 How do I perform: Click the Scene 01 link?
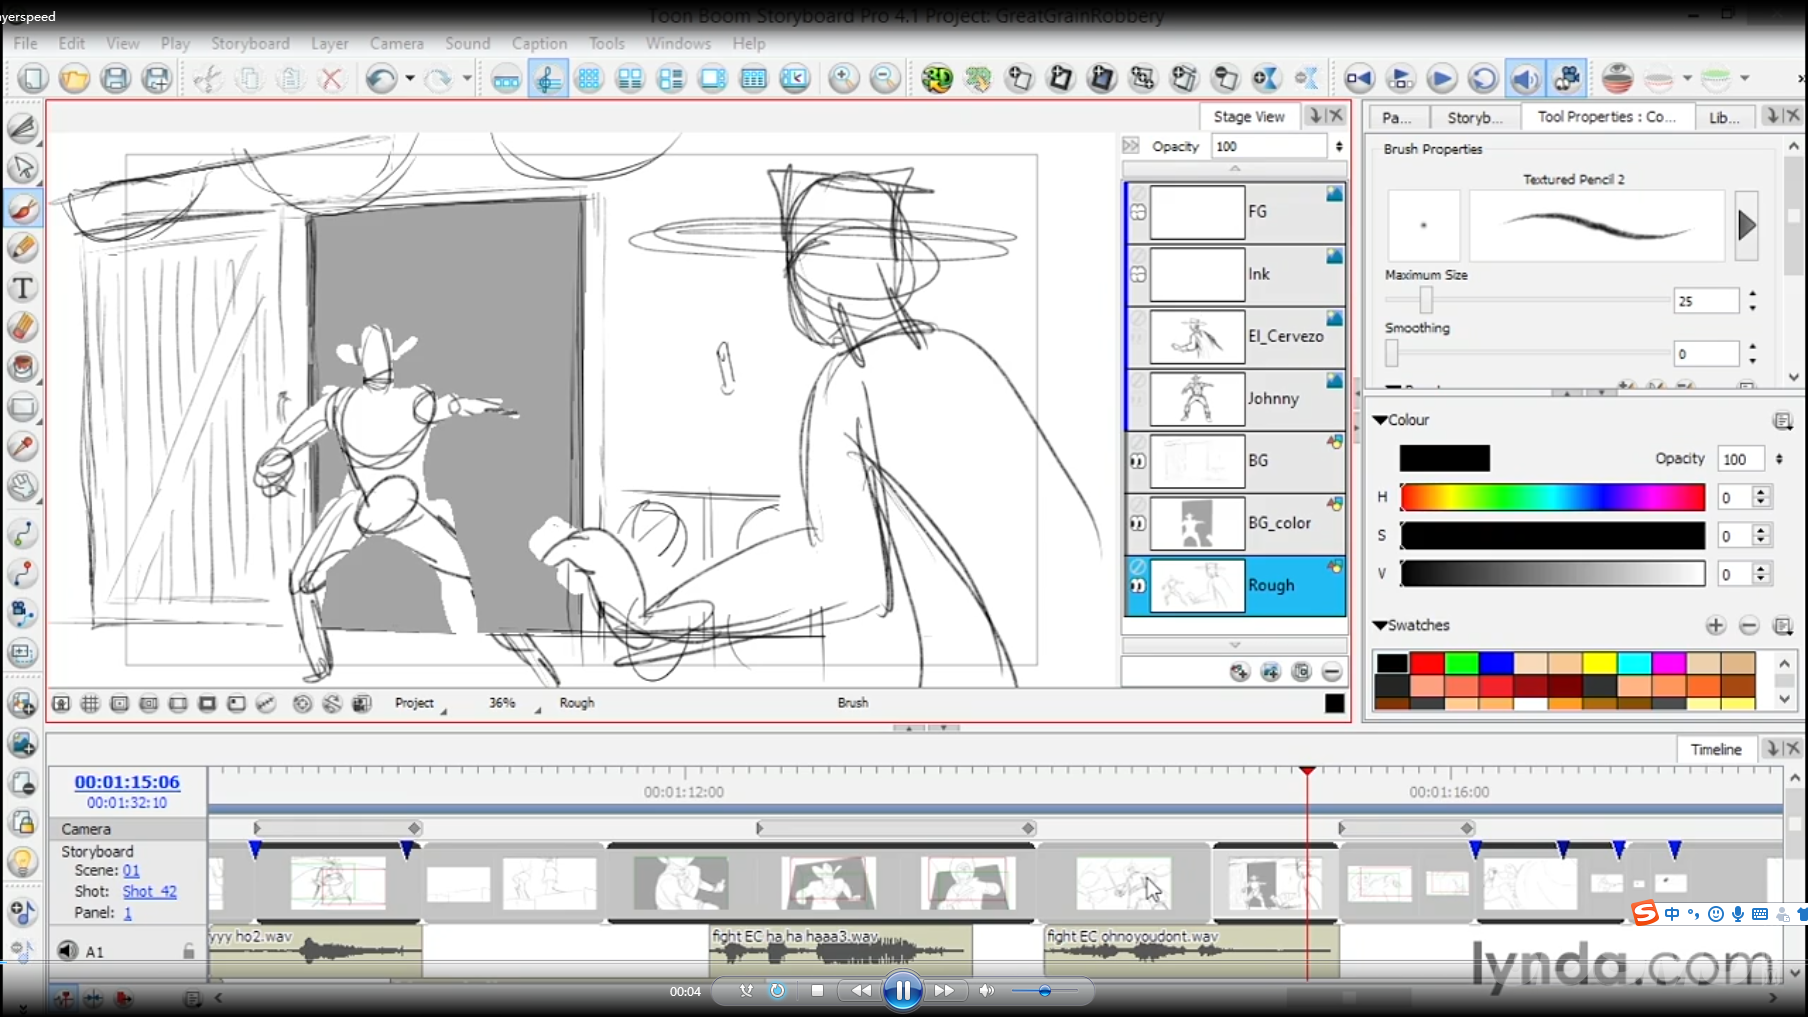[x=131, y=871]
